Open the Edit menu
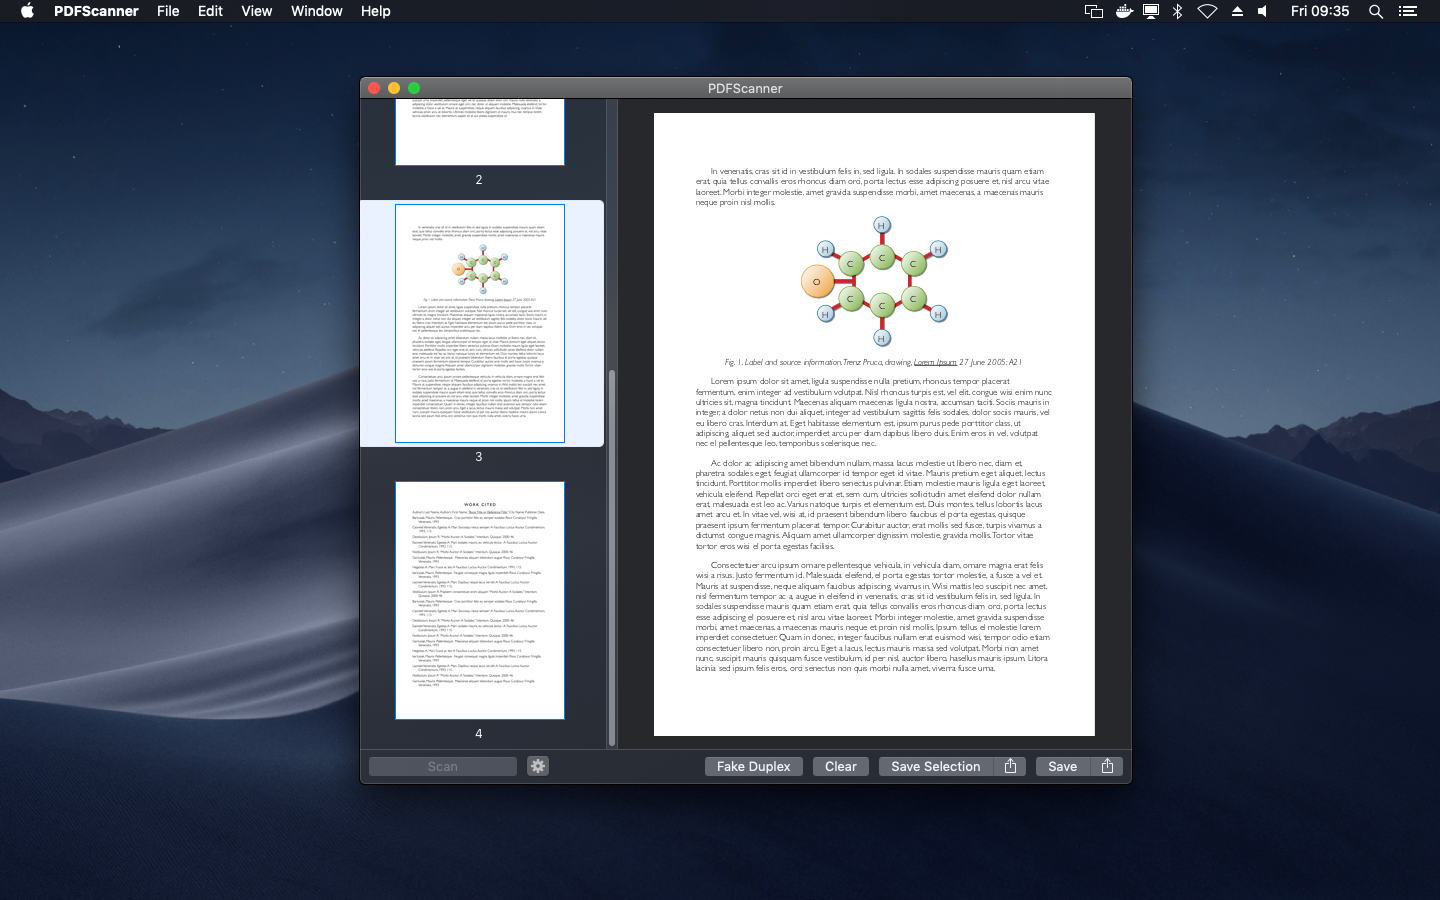 [210, 11]
